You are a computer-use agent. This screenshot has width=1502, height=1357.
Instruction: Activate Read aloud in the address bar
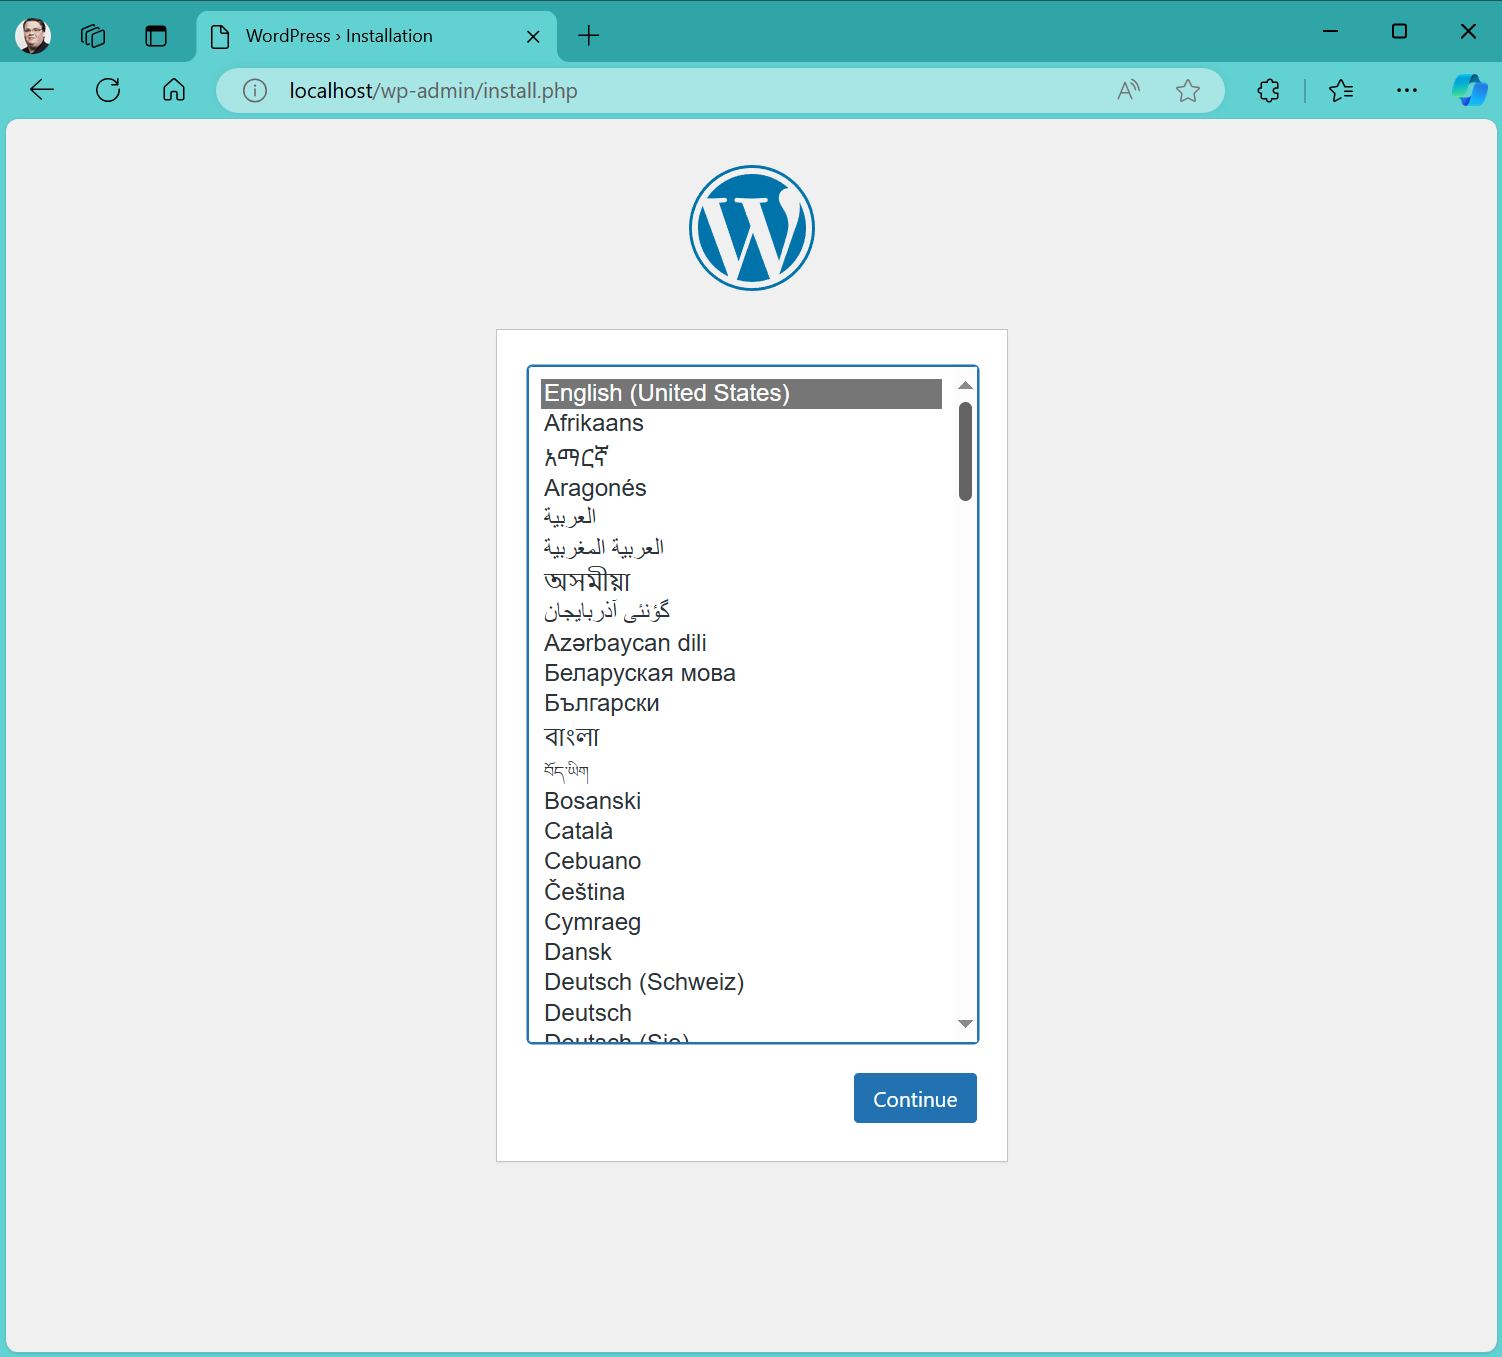pos(1128,91)
